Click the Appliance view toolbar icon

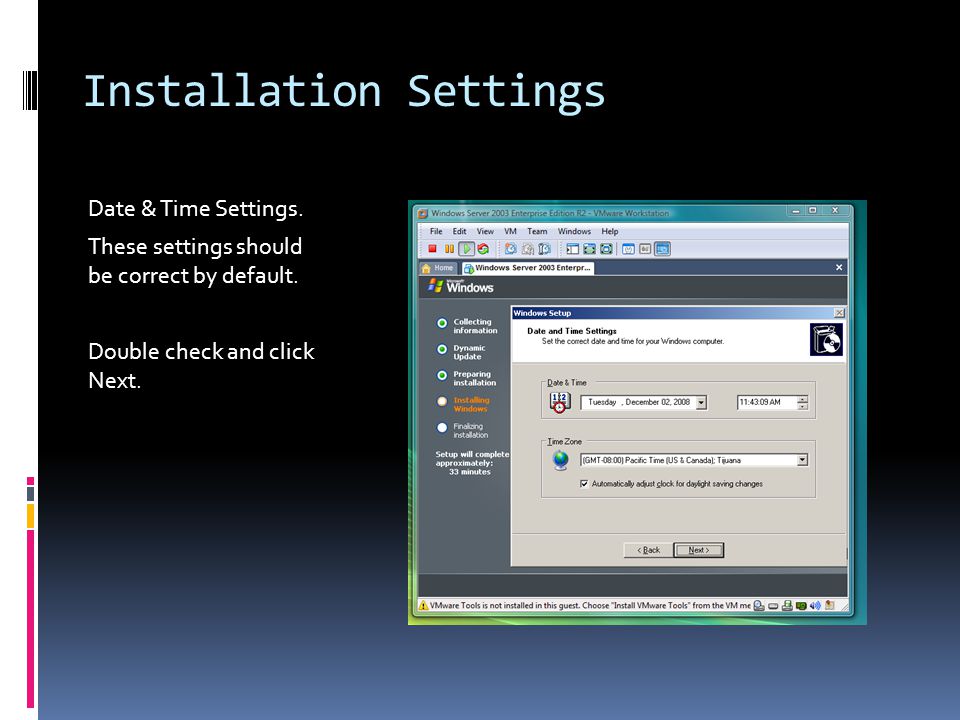pos(645,249)
